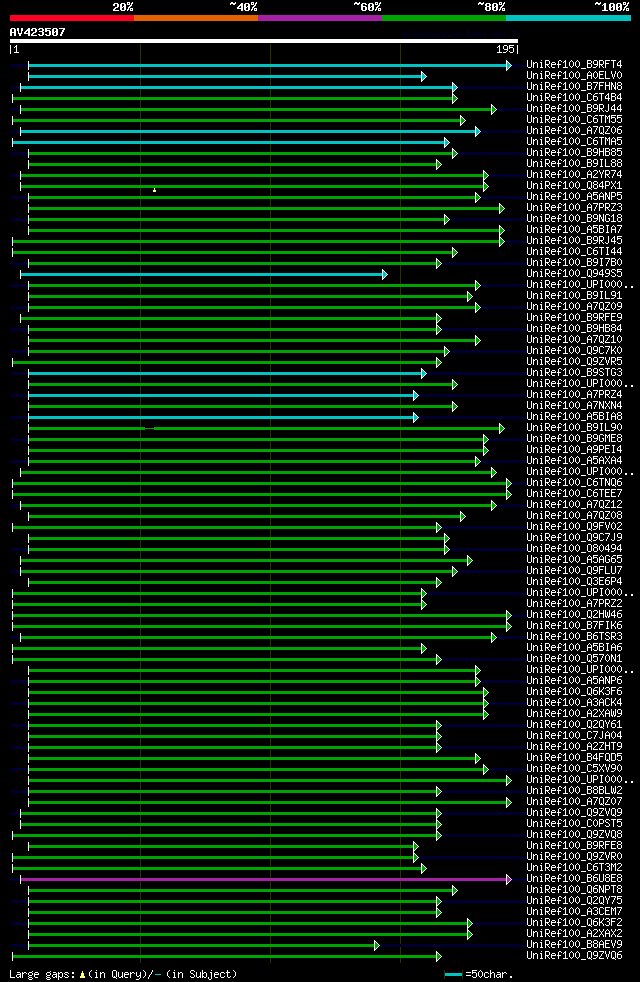Click the cyan ~100% identity legend segment
Screen dimensions: 640x982
[568, 18]
